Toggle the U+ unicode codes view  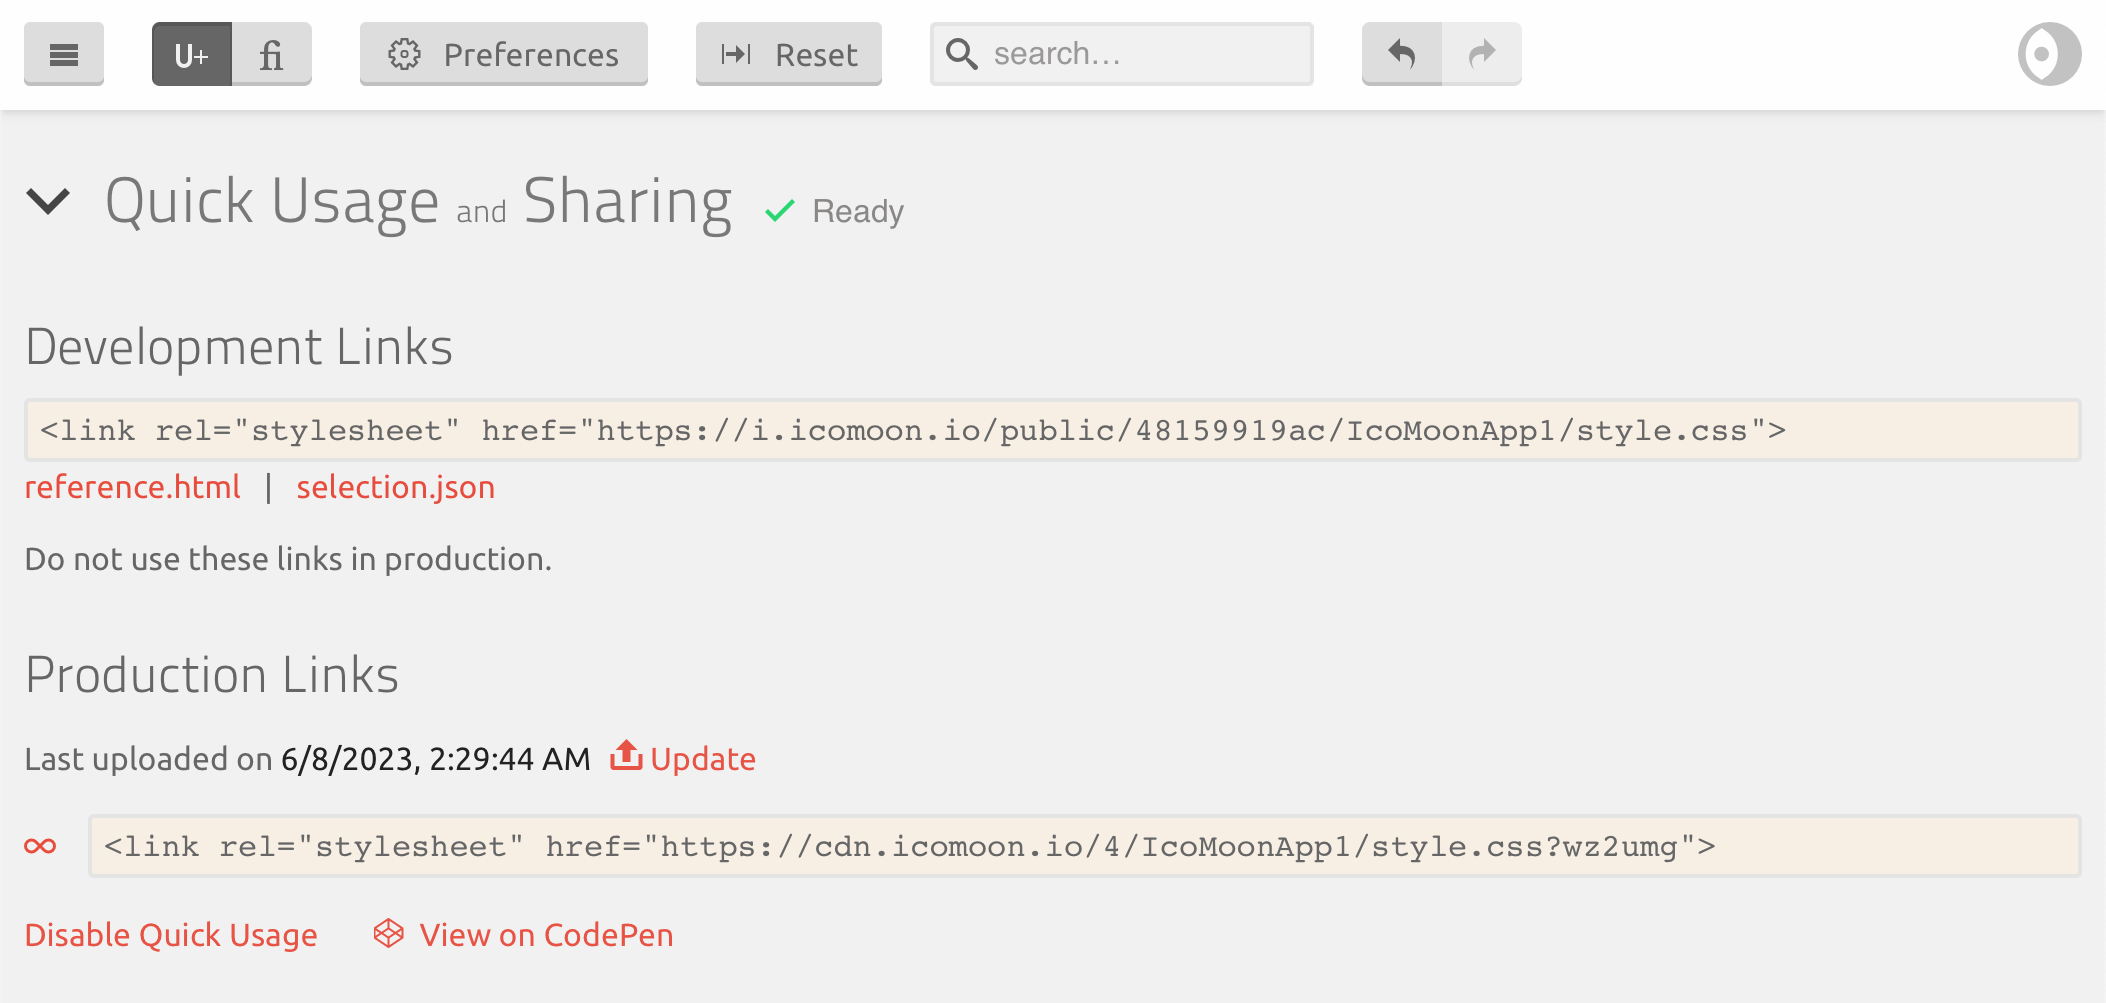click(192, 54)
